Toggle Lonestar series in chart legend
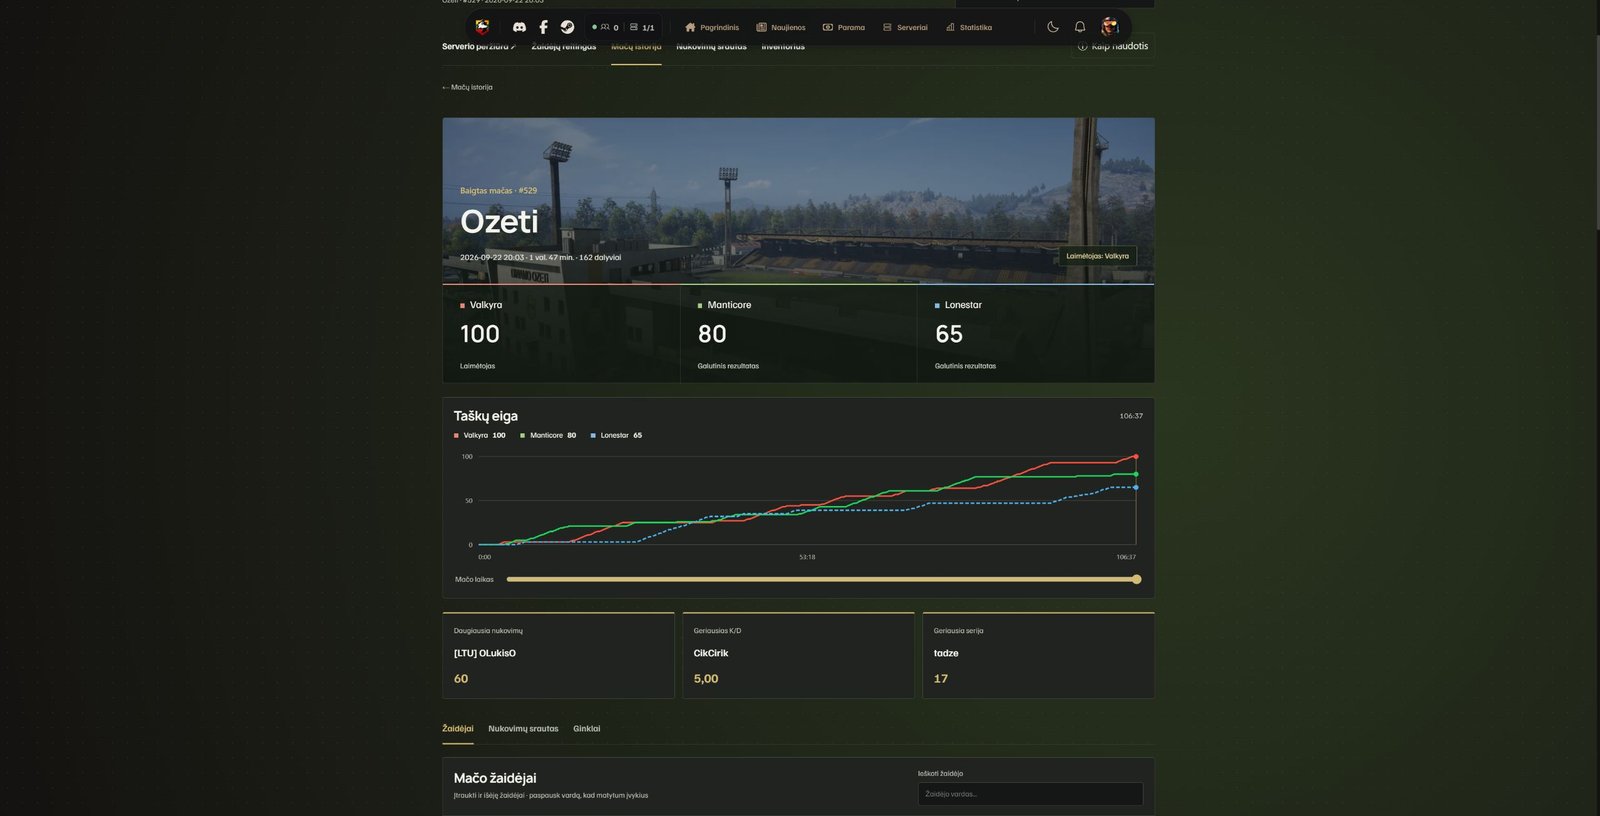 click(616, 435)
